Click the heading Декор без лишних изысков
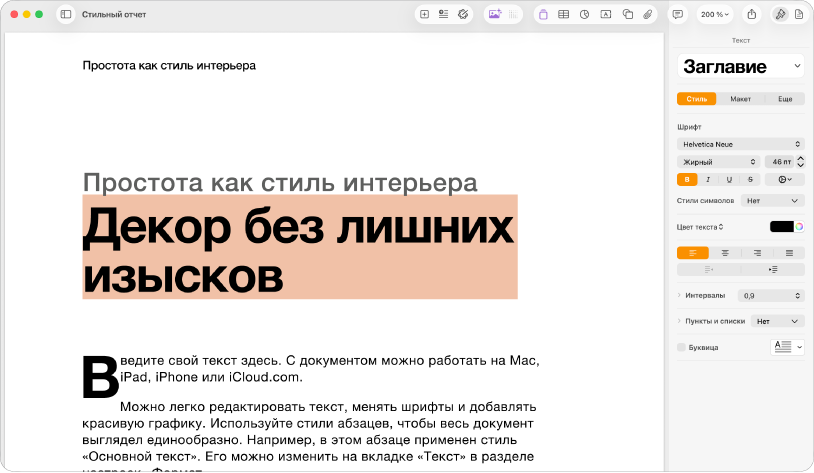This screenshot has height=473, width=814. coord(299,249)
